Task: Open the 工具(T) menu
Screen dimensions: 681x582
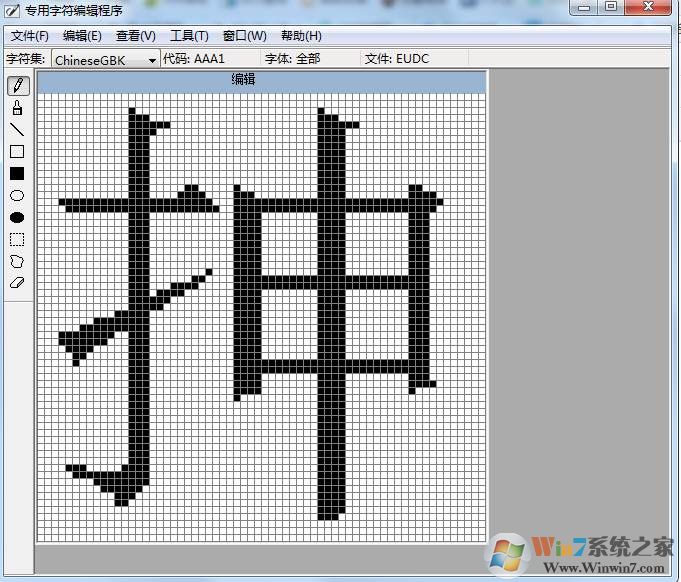Action: [x=189, y=36]
